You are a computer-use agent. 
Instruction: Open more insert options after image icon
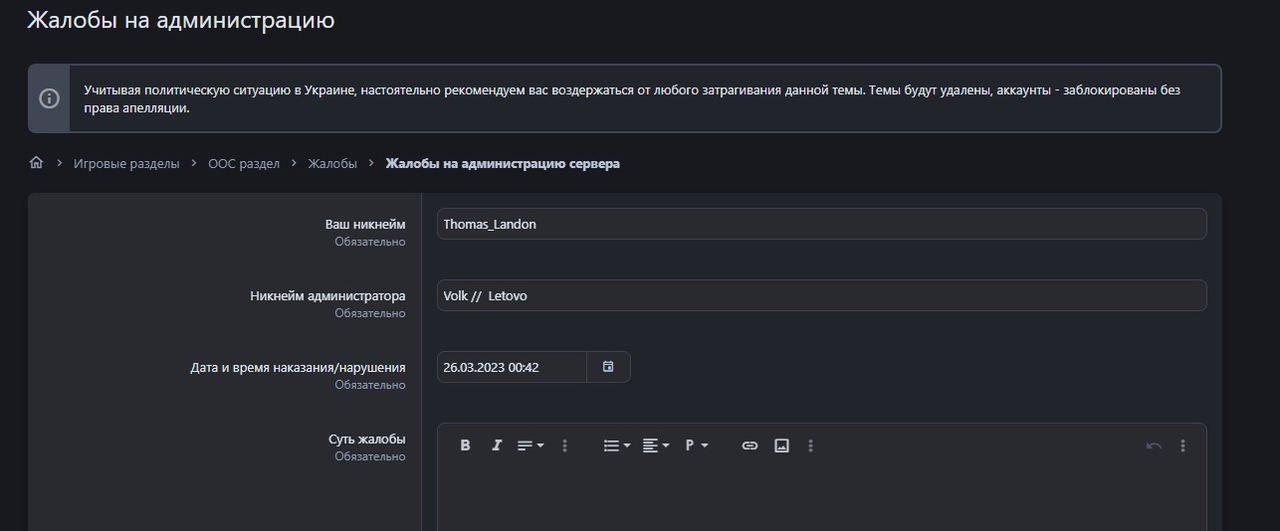point(811,446)
